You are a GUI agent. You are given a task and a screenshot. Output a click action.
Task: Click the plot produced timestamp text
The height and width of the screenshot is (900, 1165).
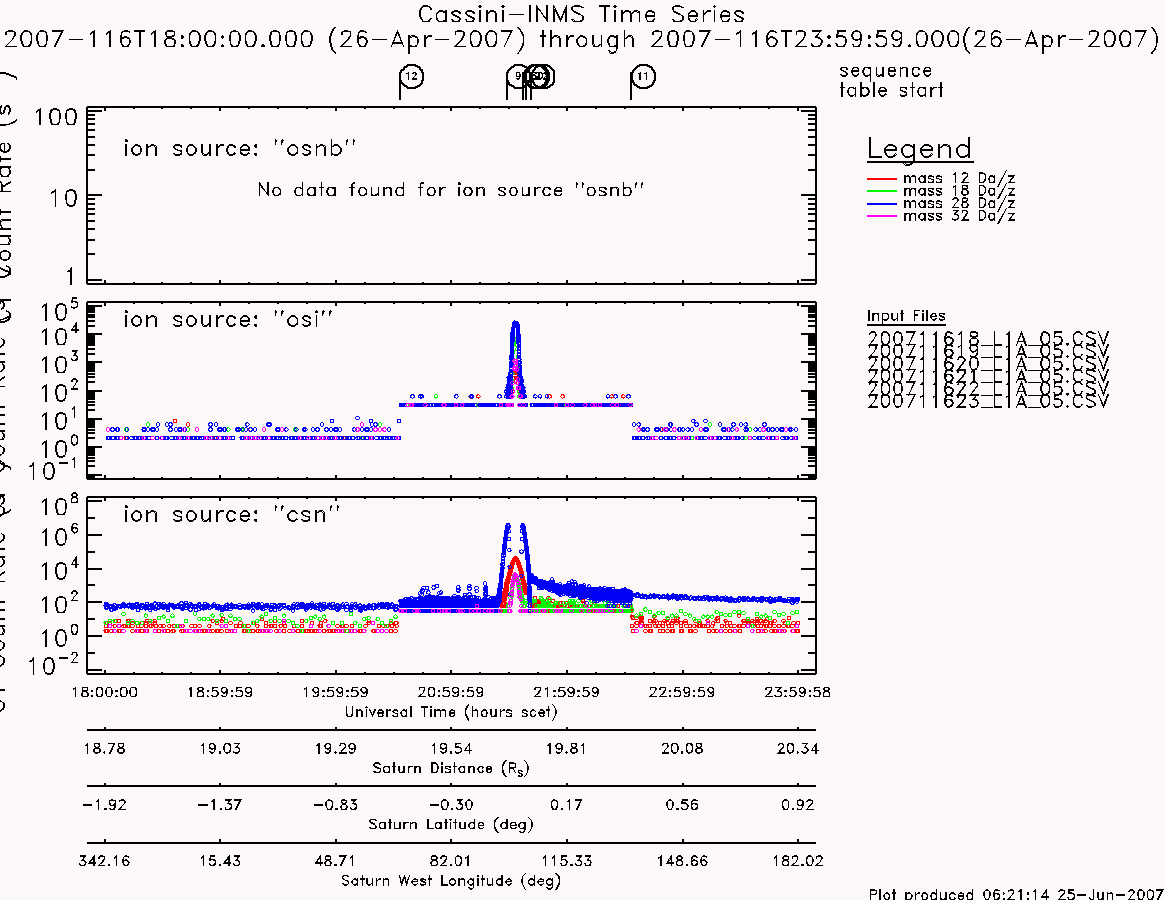click(x=1016, y=893)
